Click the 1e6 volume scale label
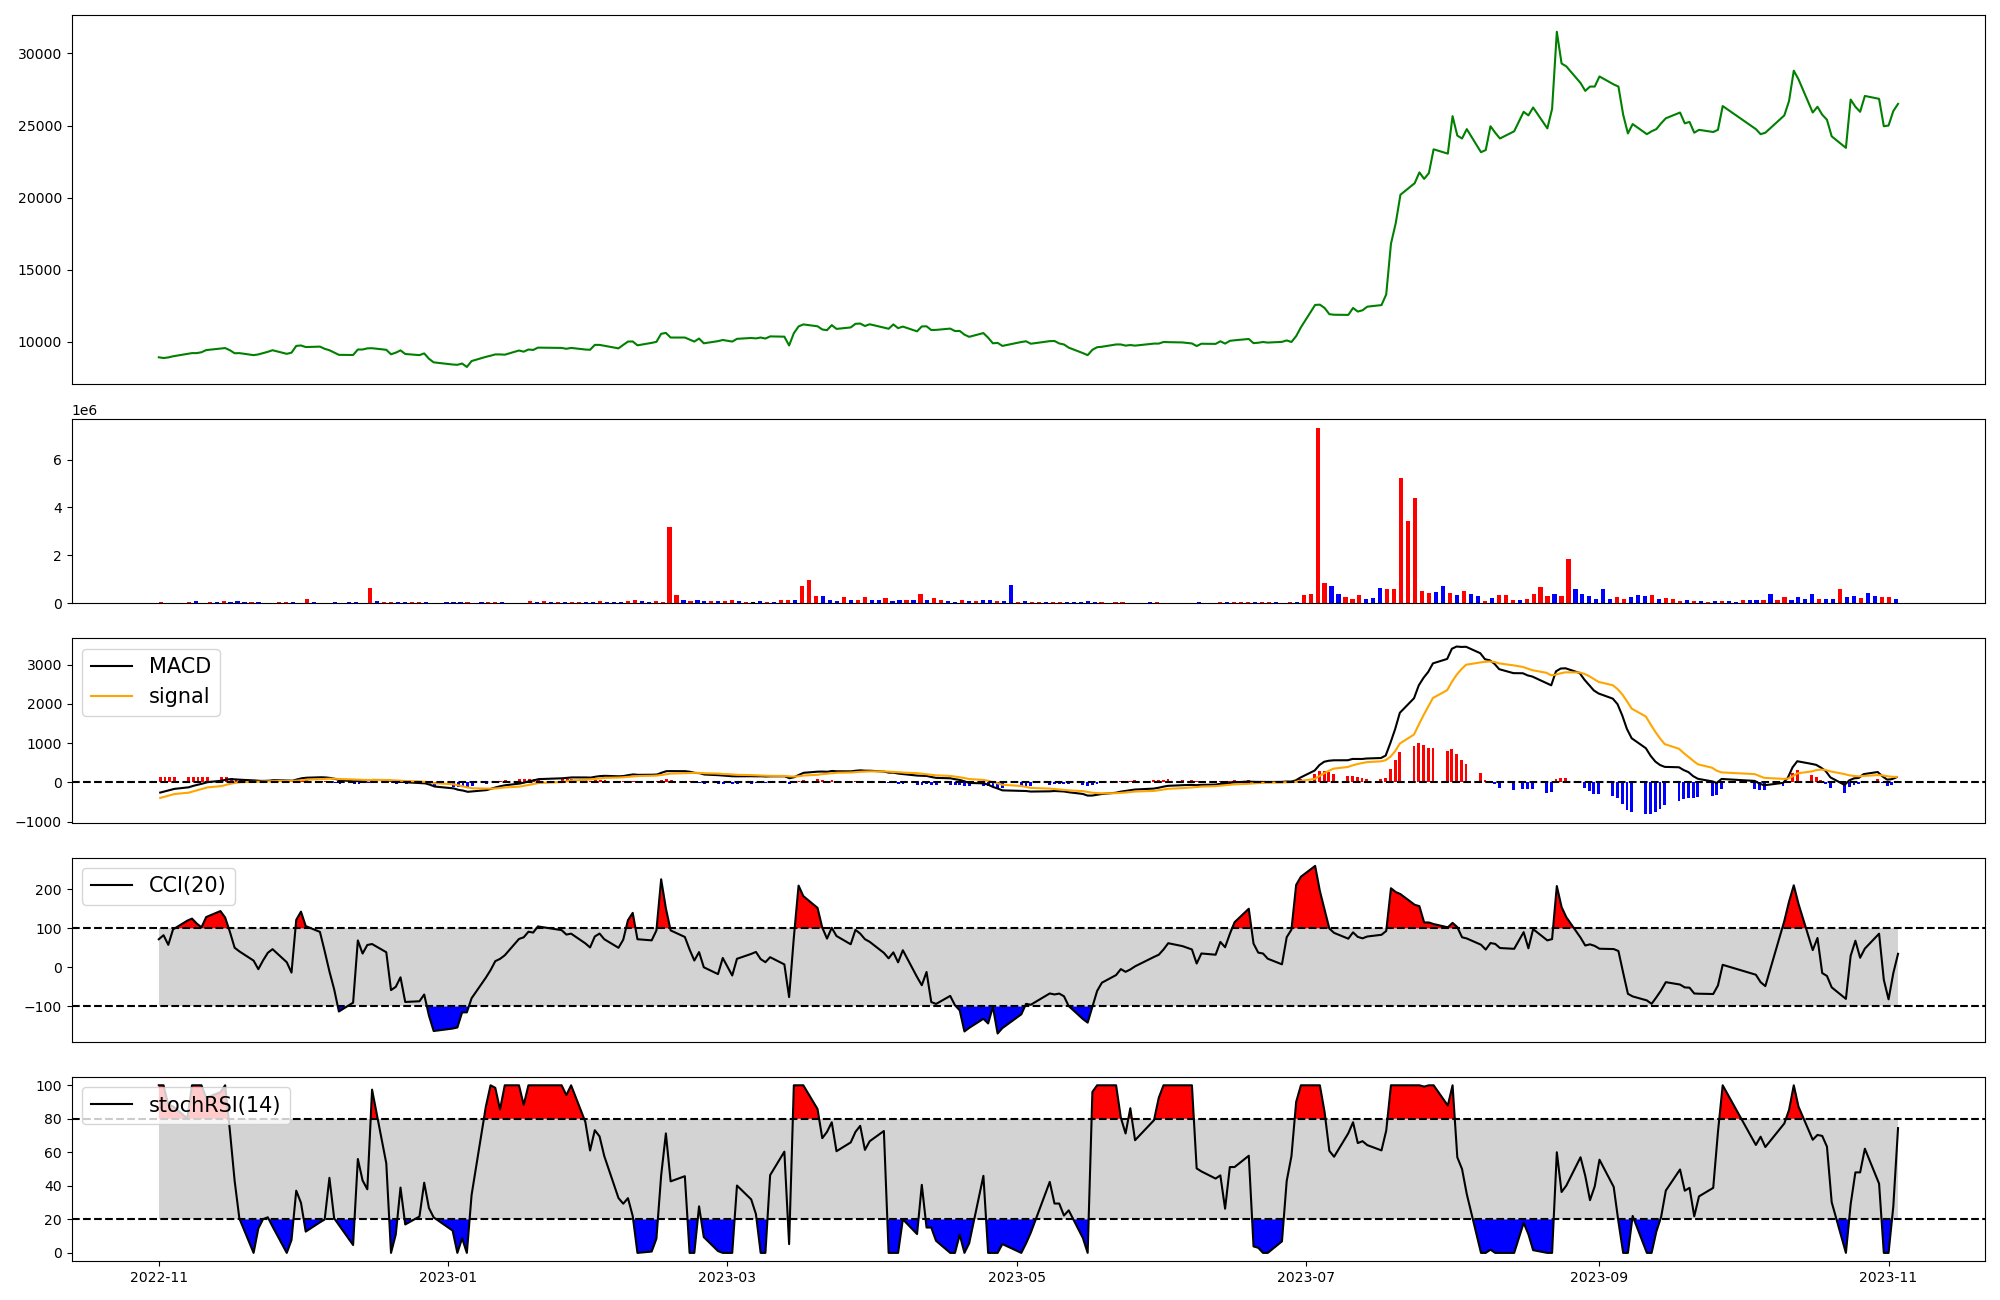 (x=84, y=410)
